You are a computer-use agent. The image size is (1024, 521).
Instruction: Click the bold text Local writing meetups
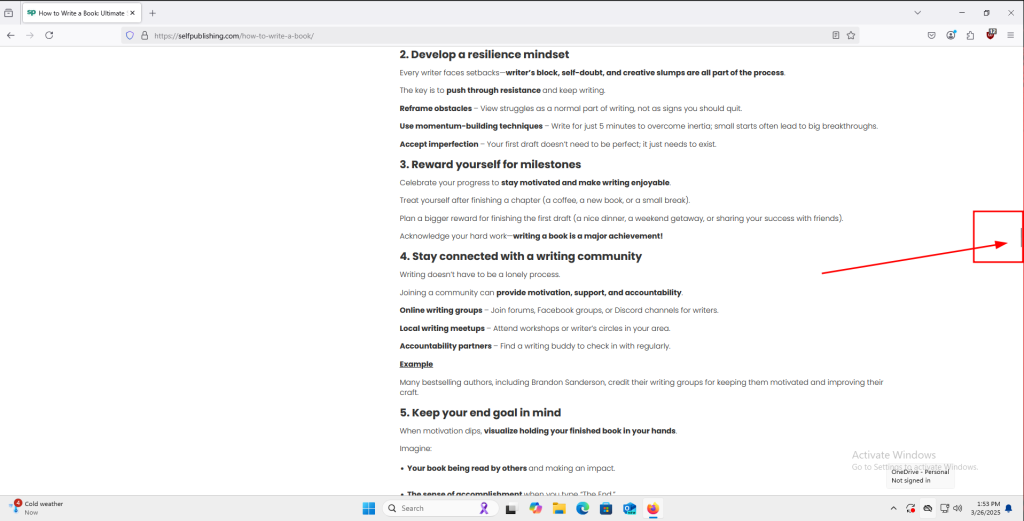[442, 328]
